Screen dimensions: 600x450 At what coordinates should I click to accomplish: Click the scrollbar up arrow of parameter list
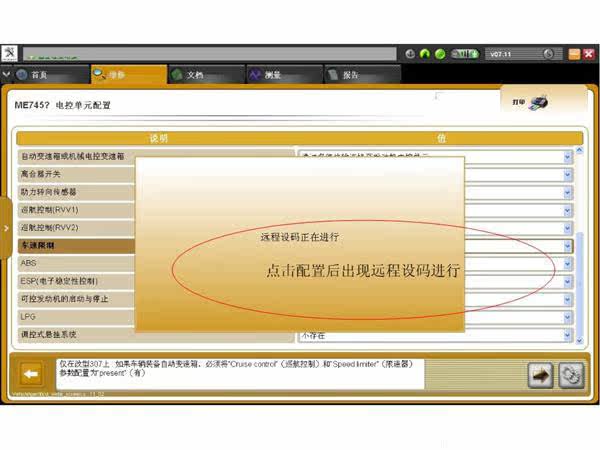tap(579, 150)
